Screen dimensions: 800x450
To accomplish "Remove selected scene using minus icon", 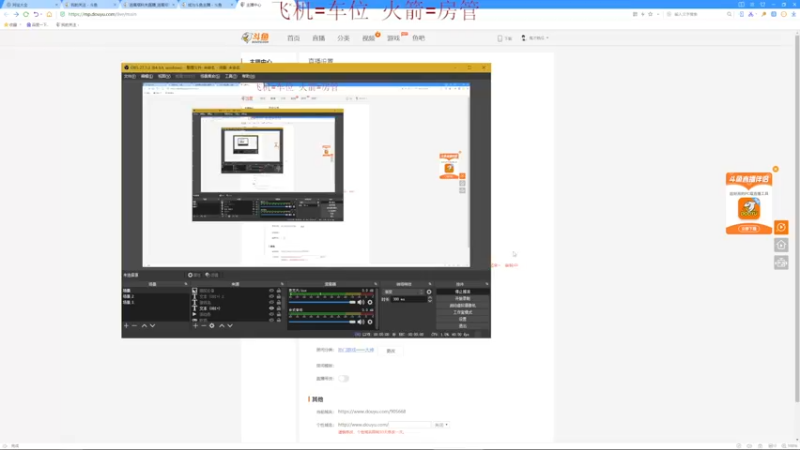I will [135, 326].
